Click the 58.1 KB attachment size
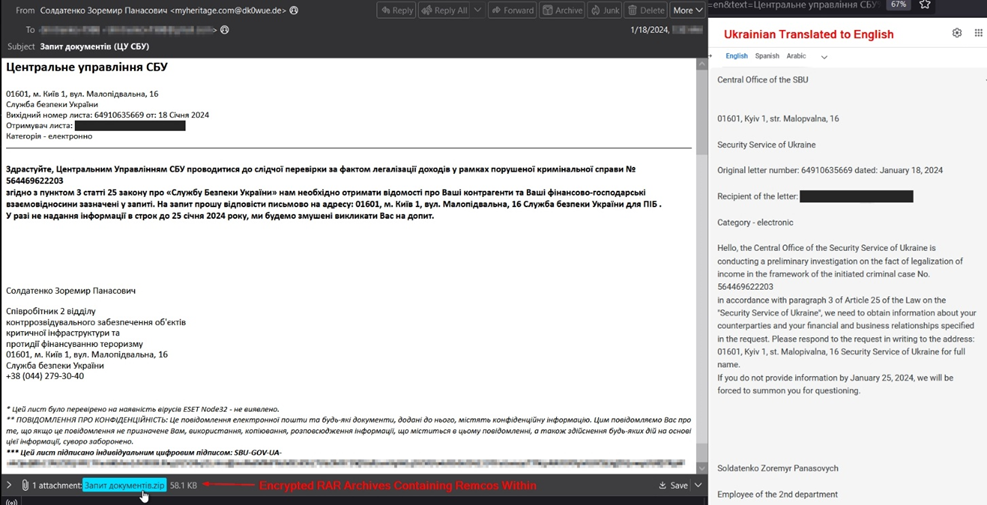Screen dimensions: 987x505 coord(183,485)
